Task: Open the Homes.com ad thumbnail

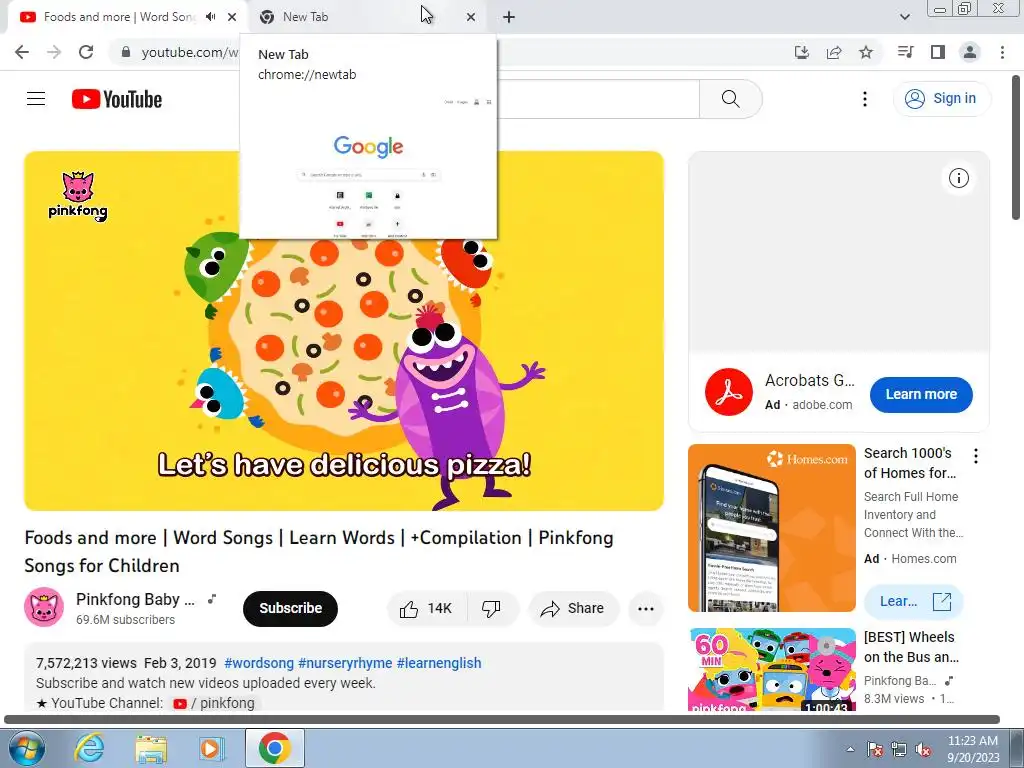Action: click(x=772, y=528)
